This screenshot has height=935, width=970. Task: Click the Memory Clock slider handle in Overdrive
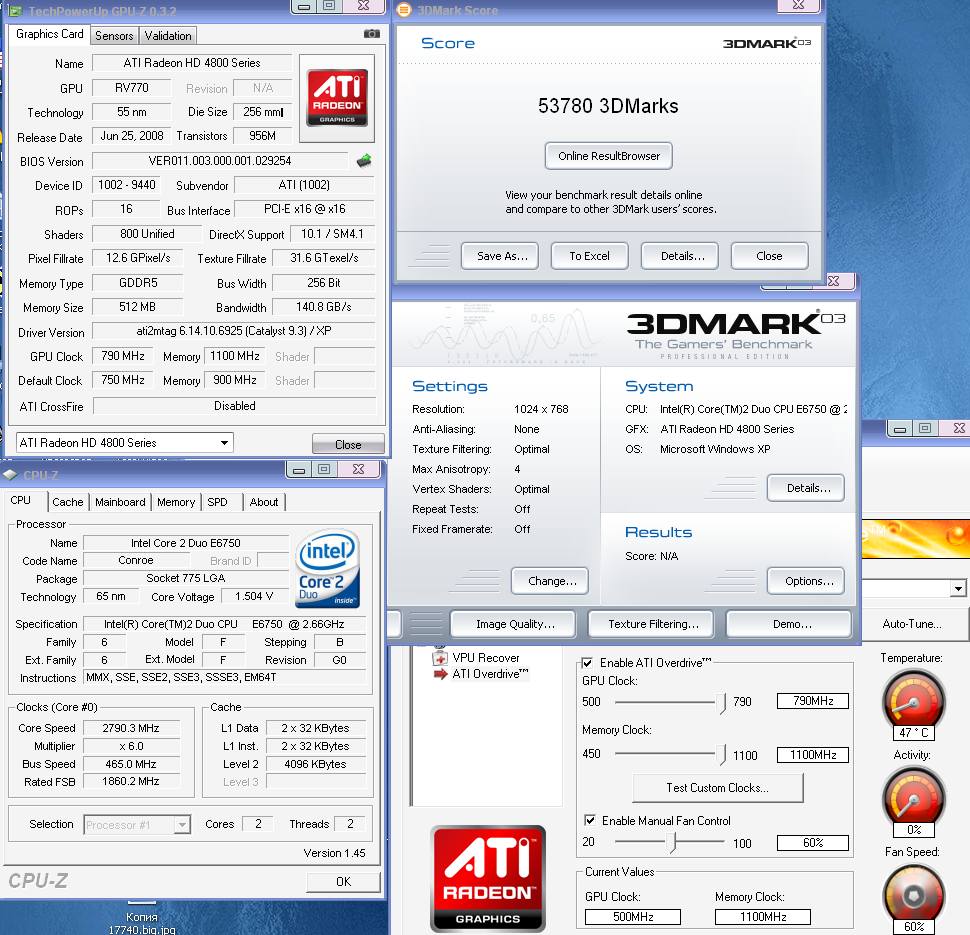point(721,754)
